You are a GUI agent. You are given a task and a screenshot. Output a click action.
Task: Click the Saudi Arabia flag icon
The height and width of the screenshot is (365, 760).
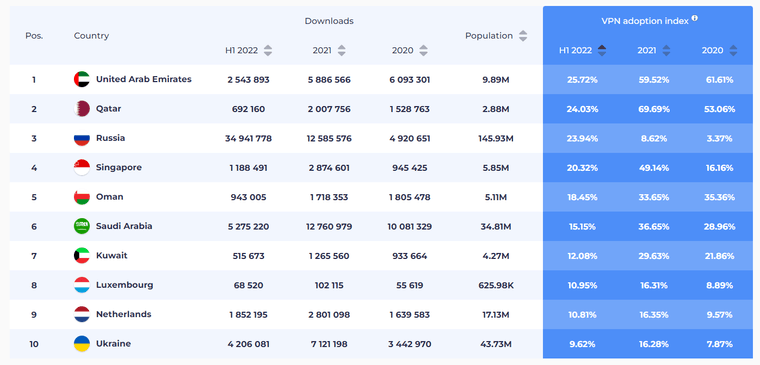[x=82, y=226]
